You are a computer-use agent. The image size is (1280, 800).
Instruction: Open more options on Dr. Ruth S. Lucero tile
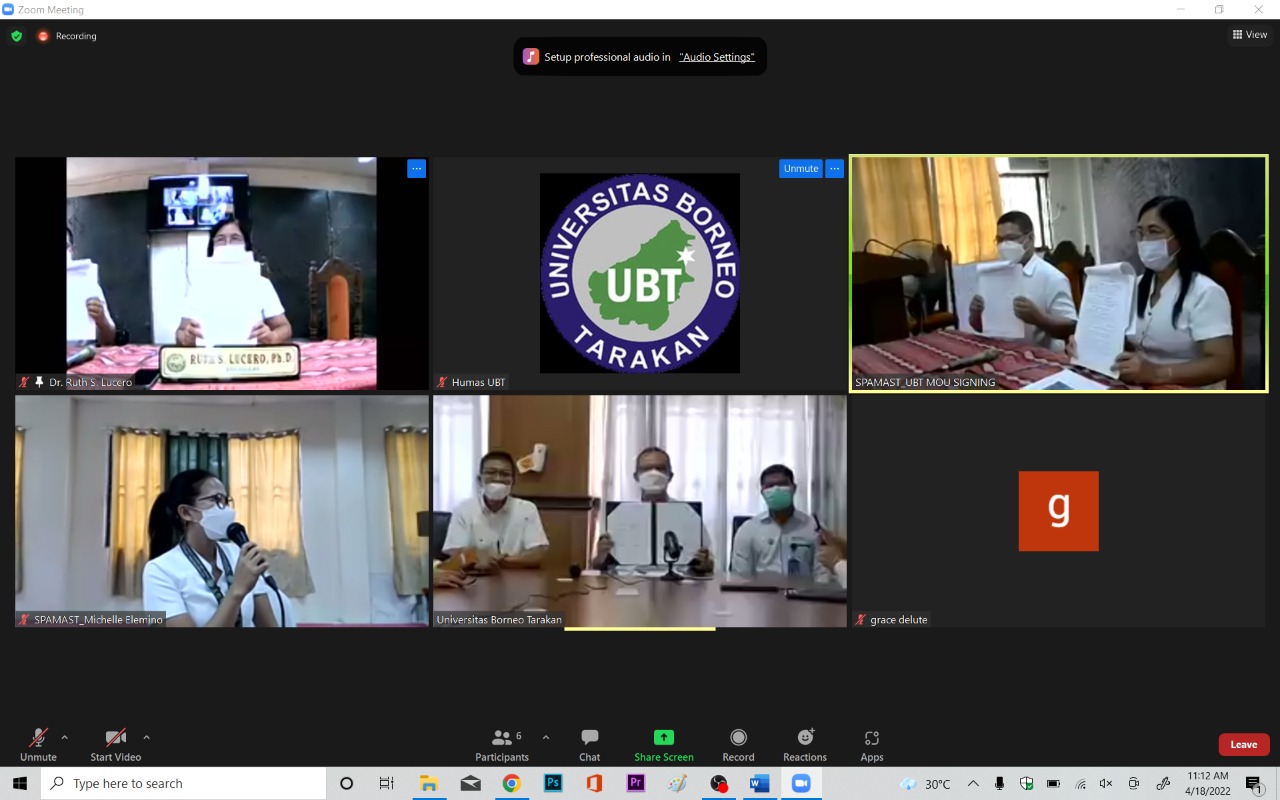(x=417, y=169)
